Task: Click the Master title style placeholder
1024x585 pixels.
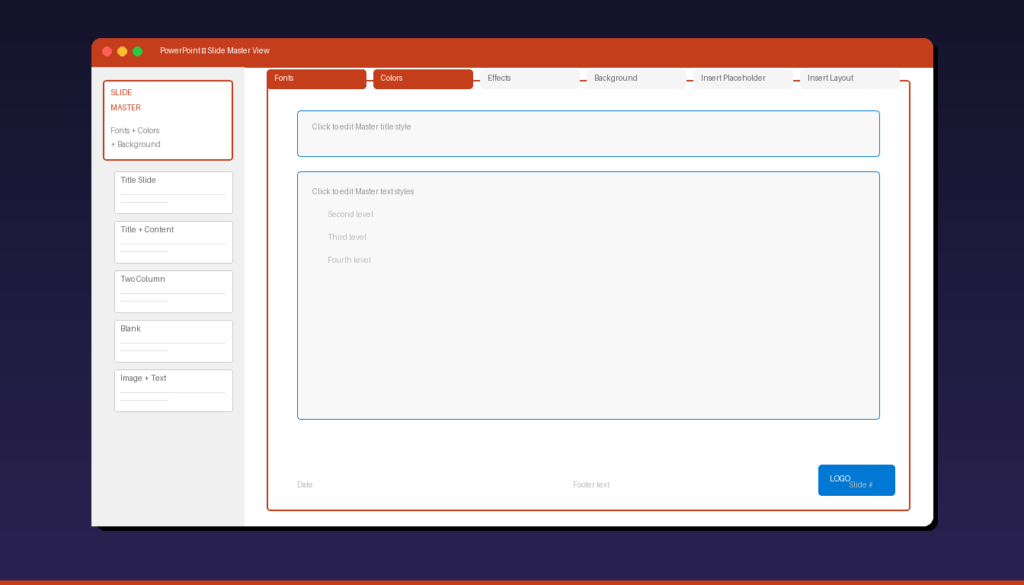Action: tap(588, 133)
